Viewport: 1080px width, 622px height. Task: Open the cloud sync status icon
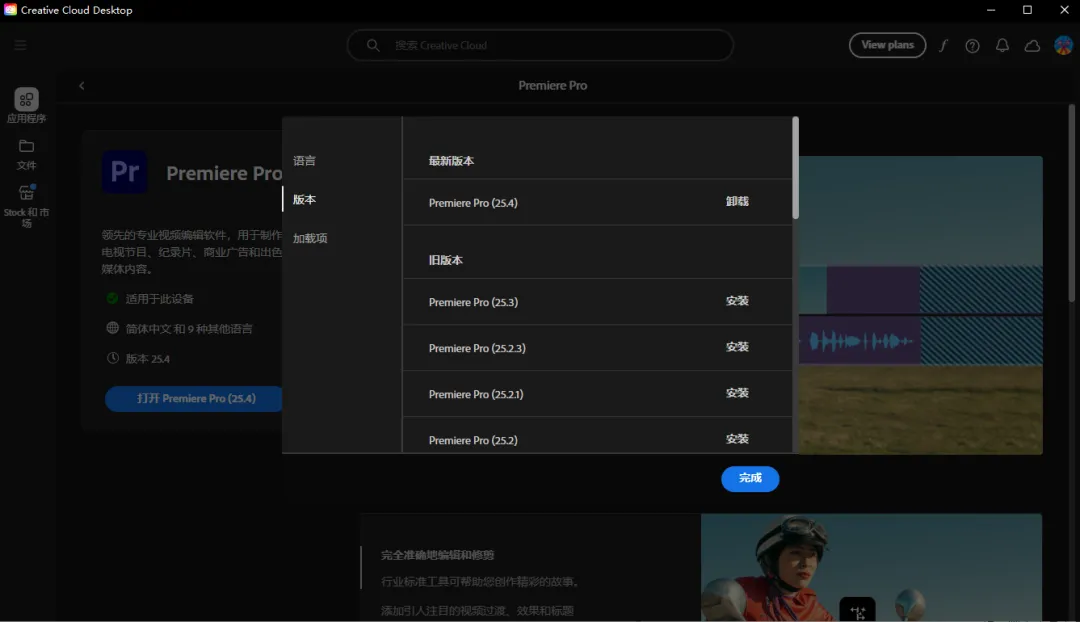(1032, 45)
